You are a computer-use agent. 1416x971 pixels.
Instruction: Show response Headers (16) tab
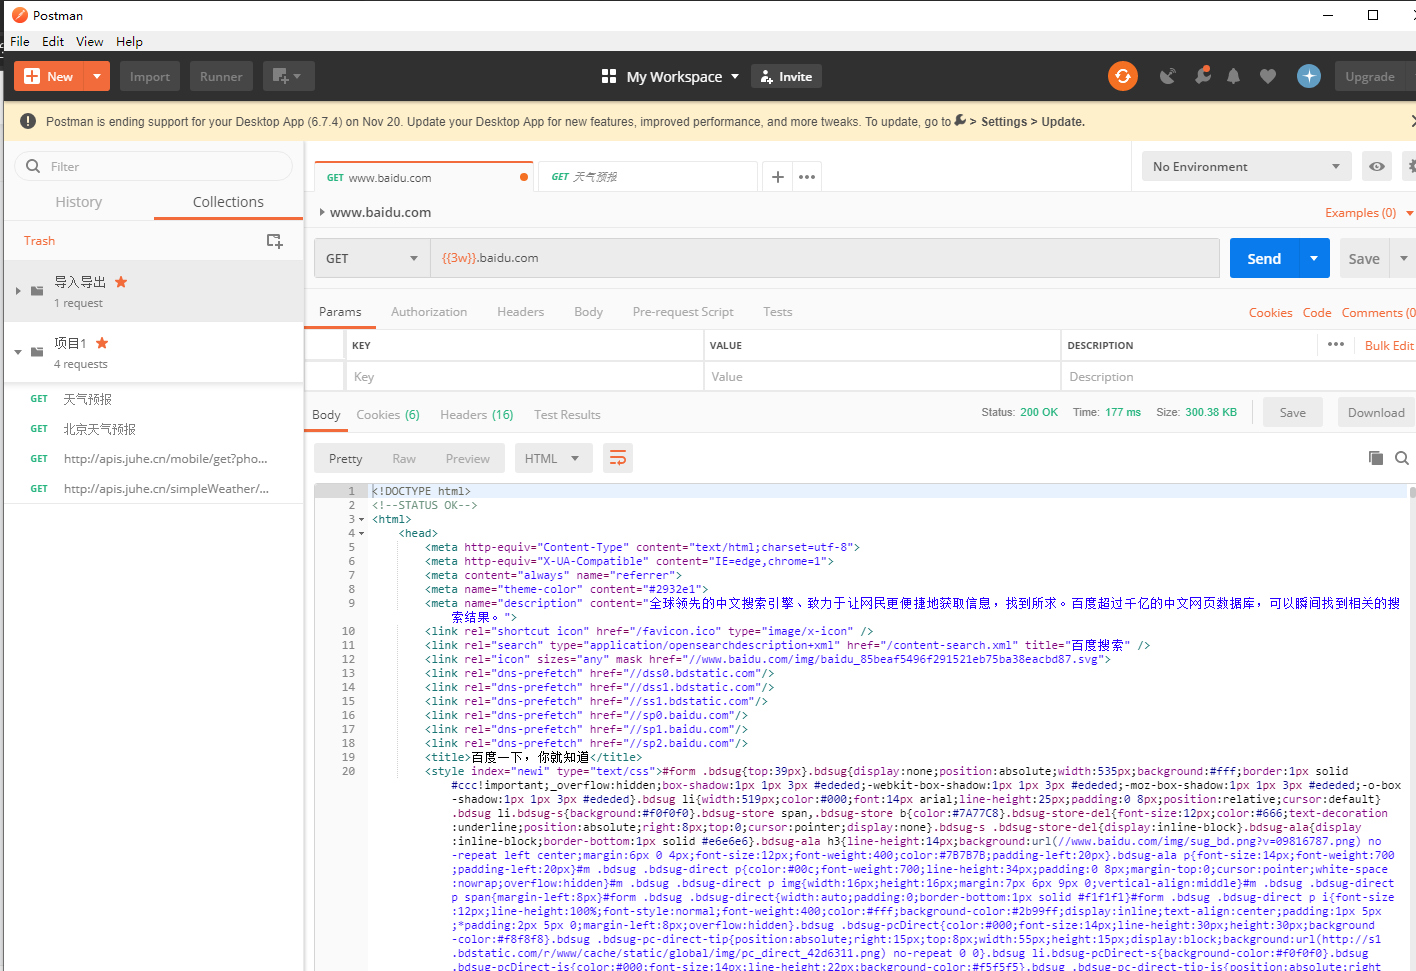tap(476, 414)
